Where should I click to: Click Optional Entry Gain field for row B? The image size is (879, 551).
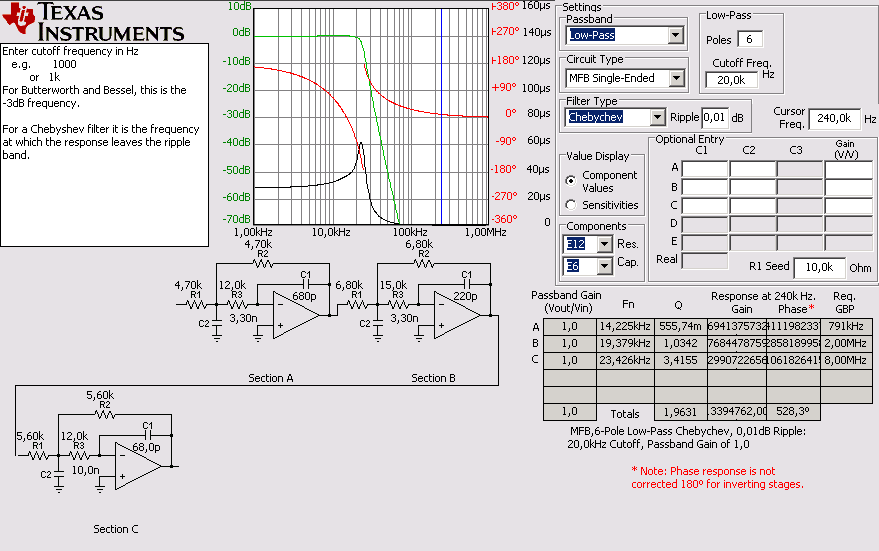pyautogui.click(x=848, y=187)
